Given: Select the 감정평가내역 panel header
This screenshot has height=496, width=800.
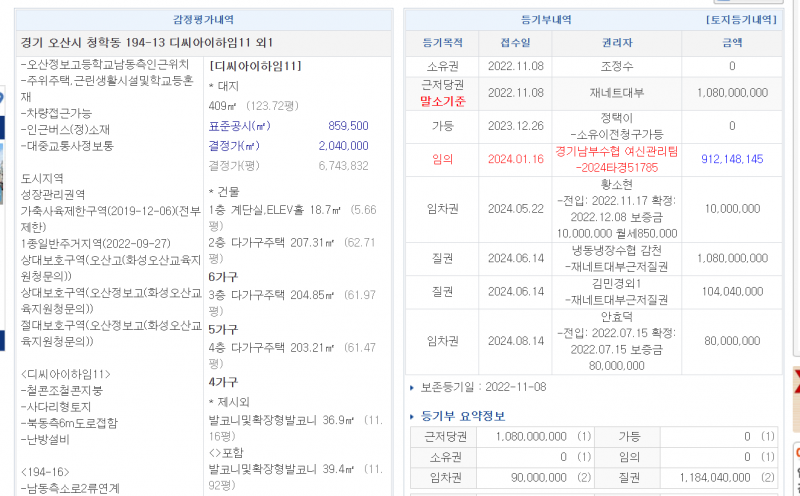Looking at the screenshot, I should pyautogui.click(x=204, y=19).
